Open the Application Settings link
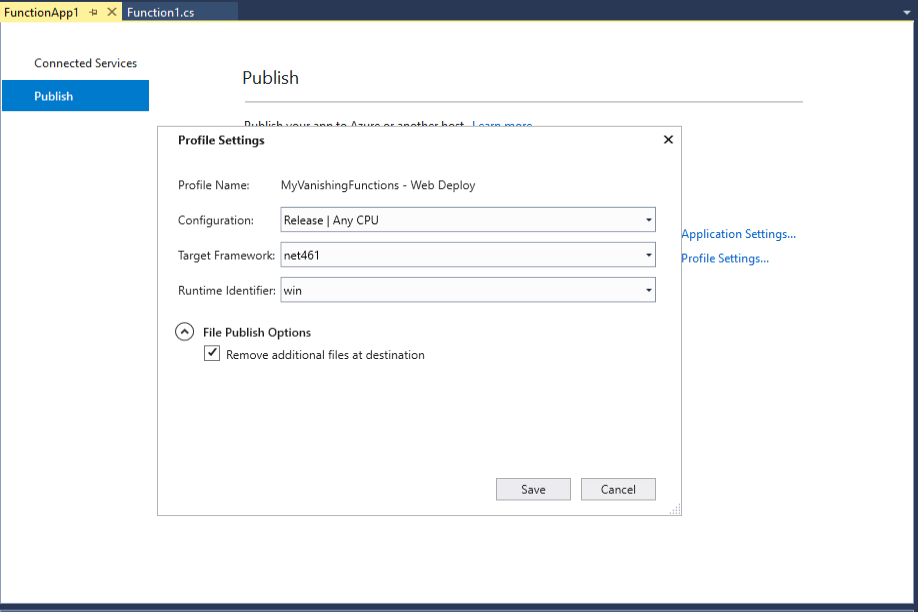The width and height of the screenshot is (918, 612). (x=738, y=234)
